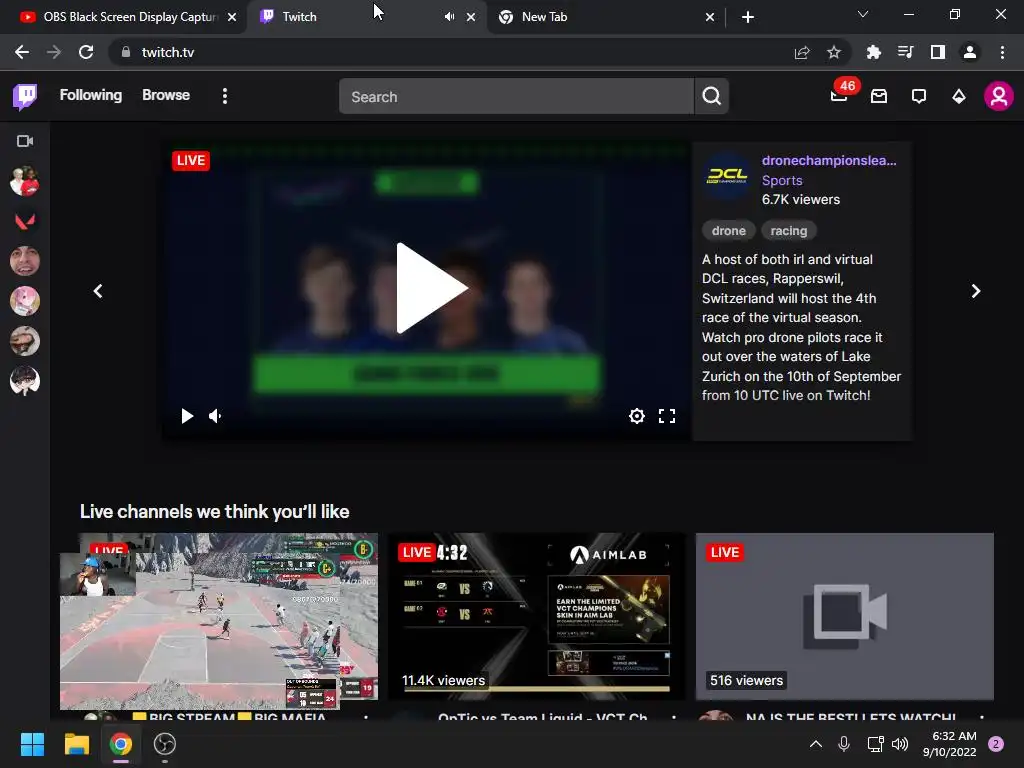Screen dimensions: 1024x768
Task: Open media controls icon in toolbar
Action: click(x=905, y=52)
